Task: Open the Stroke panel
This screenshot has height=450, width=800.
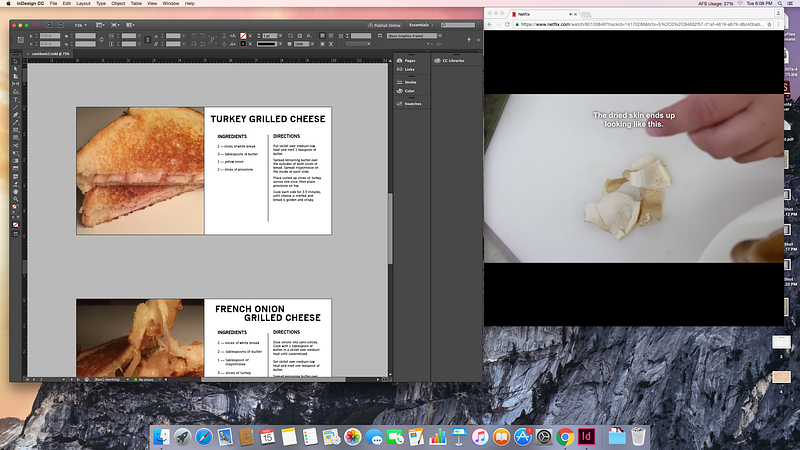Action: (x=408, y=84)
